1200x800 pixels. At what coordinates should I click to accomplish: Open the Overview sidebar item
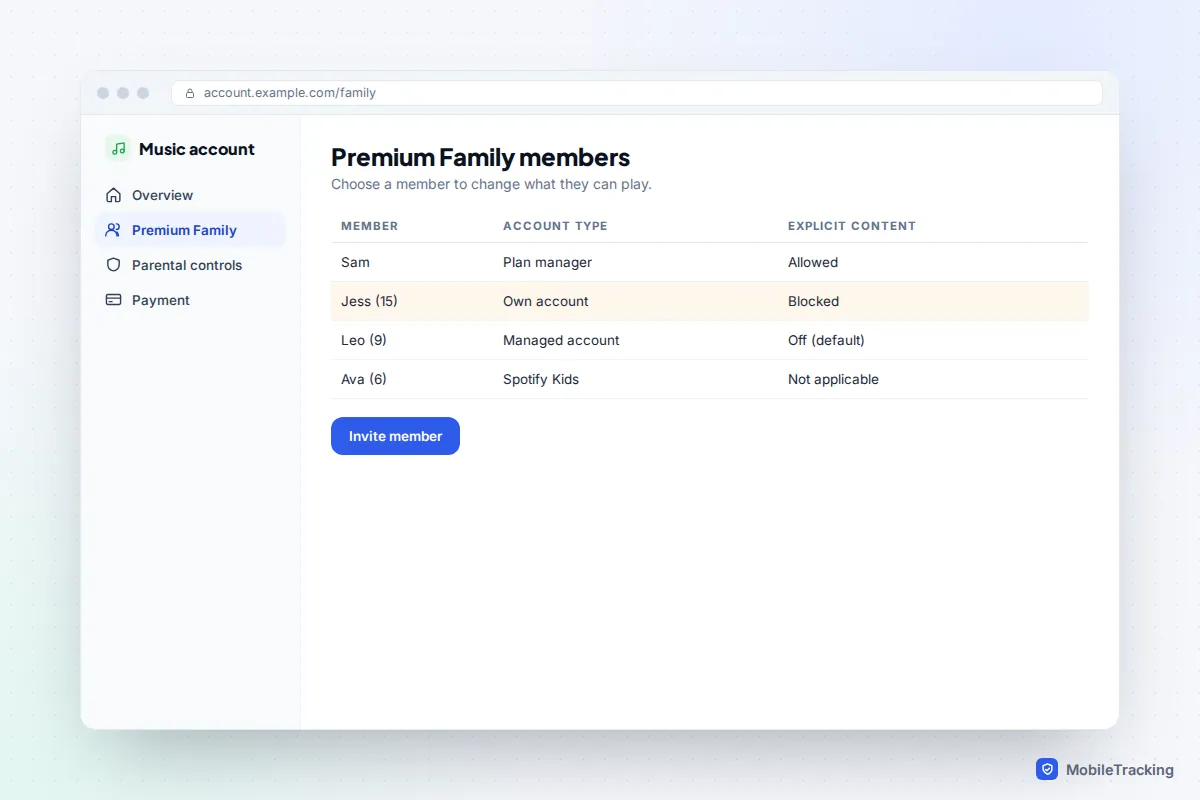pos(190,195)
